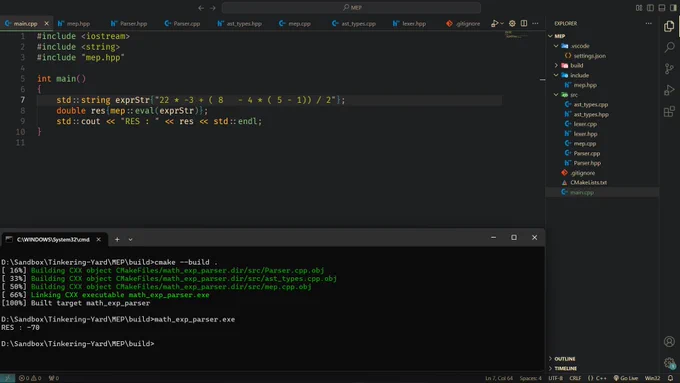Open mep.cpp in Explorer tree

tap(585, 144)
